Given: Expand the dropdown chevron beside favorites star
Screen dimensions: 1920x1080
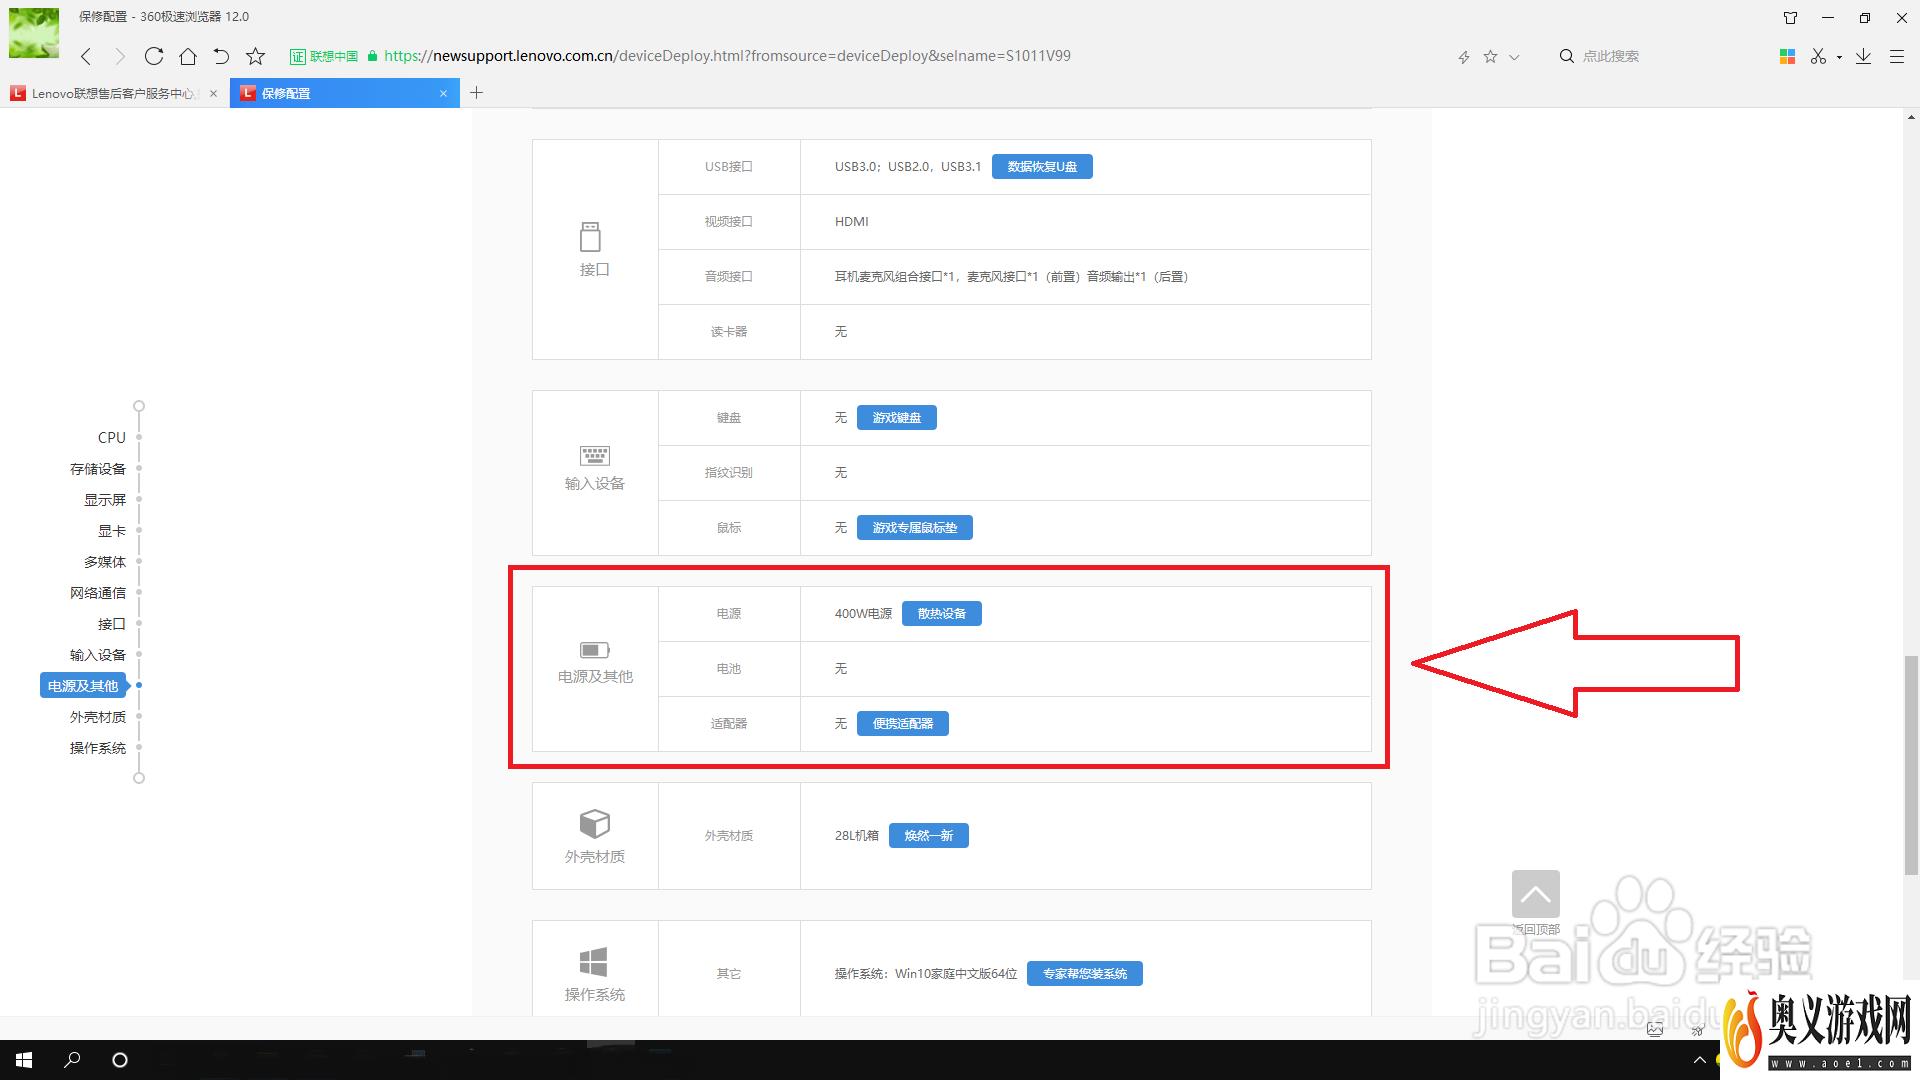Looking at the screenshot, I should (x=1514, y=57).
